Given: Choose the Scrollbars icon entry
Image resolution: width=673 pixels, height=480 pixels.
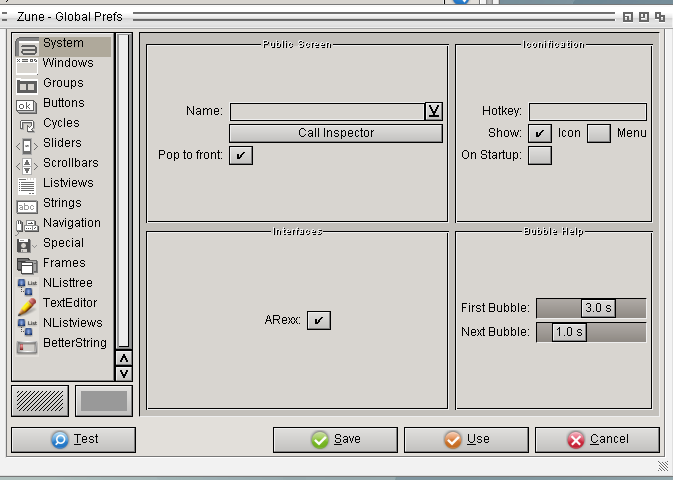Looking at the screenshot, I should [27, 164].
